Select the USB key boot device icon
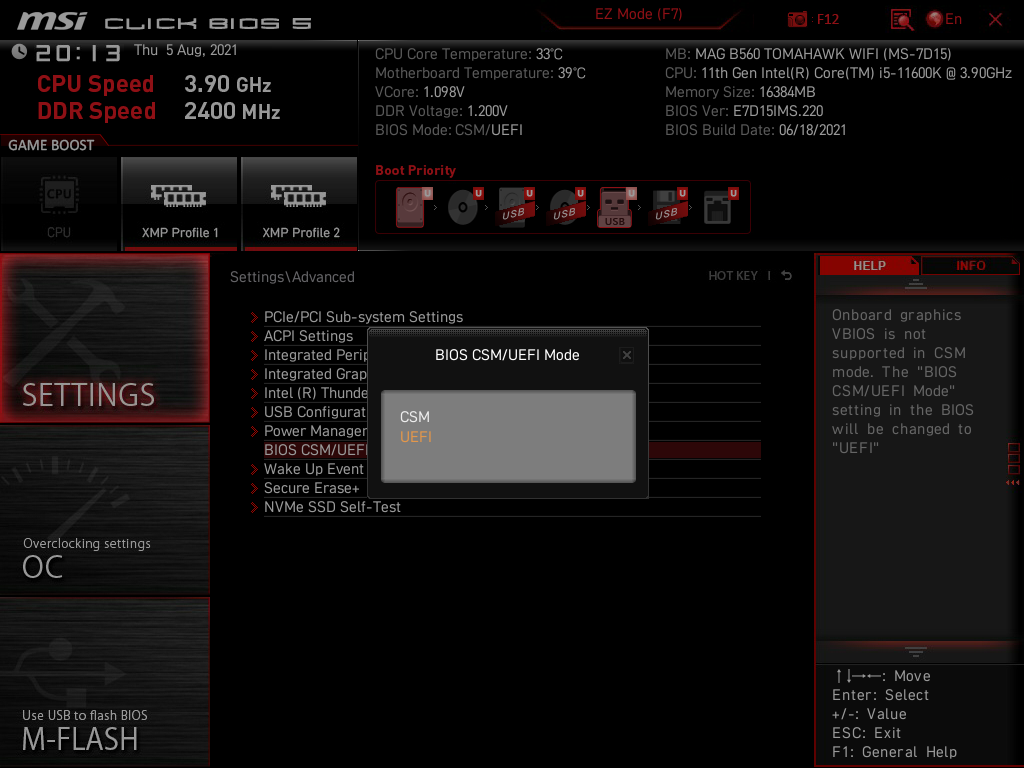Screen dimensions: 1024x768 (x=616, y=208)
